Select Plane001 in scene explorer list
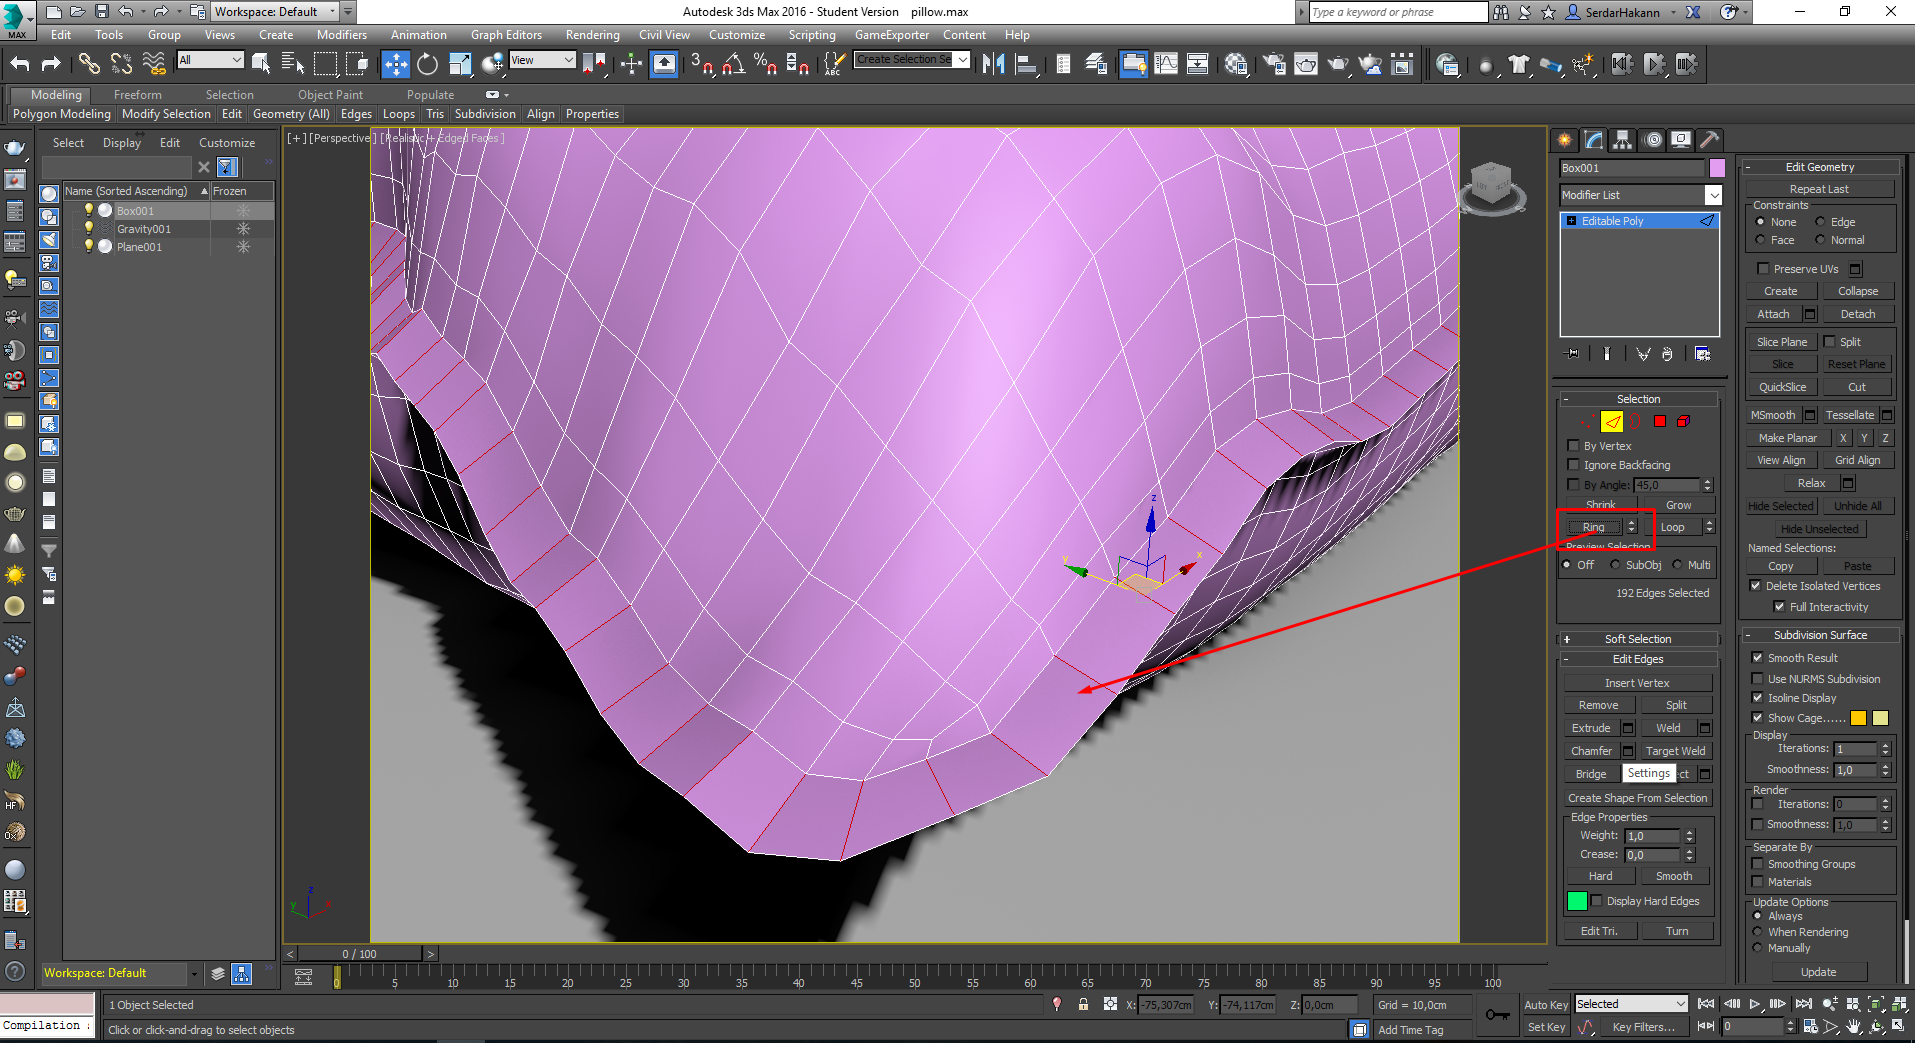 (139, 247)
